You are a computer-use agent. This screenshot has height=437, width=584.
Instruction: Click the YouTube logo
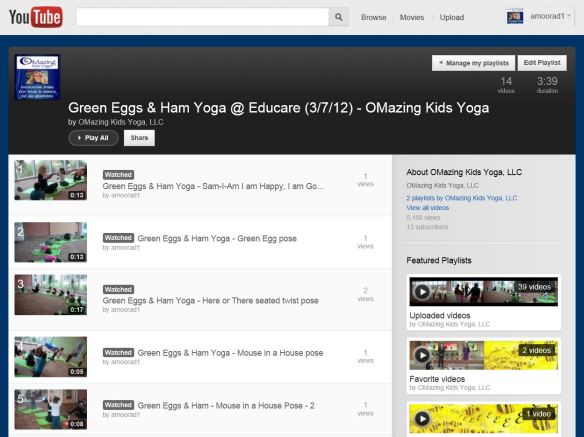(36, 17)
